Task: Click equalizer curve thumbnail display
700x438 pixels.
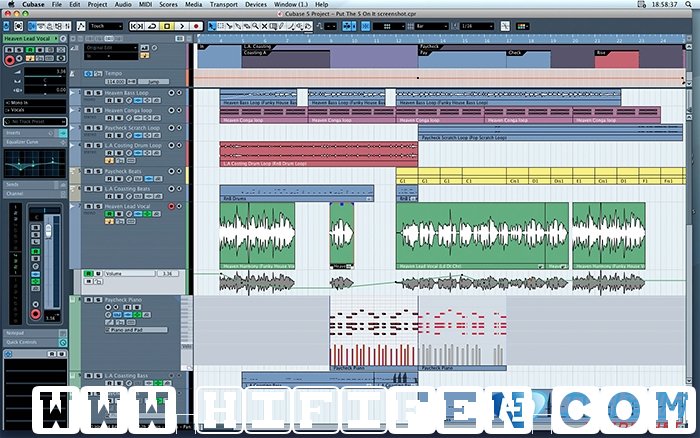Action: coord(35,164)
